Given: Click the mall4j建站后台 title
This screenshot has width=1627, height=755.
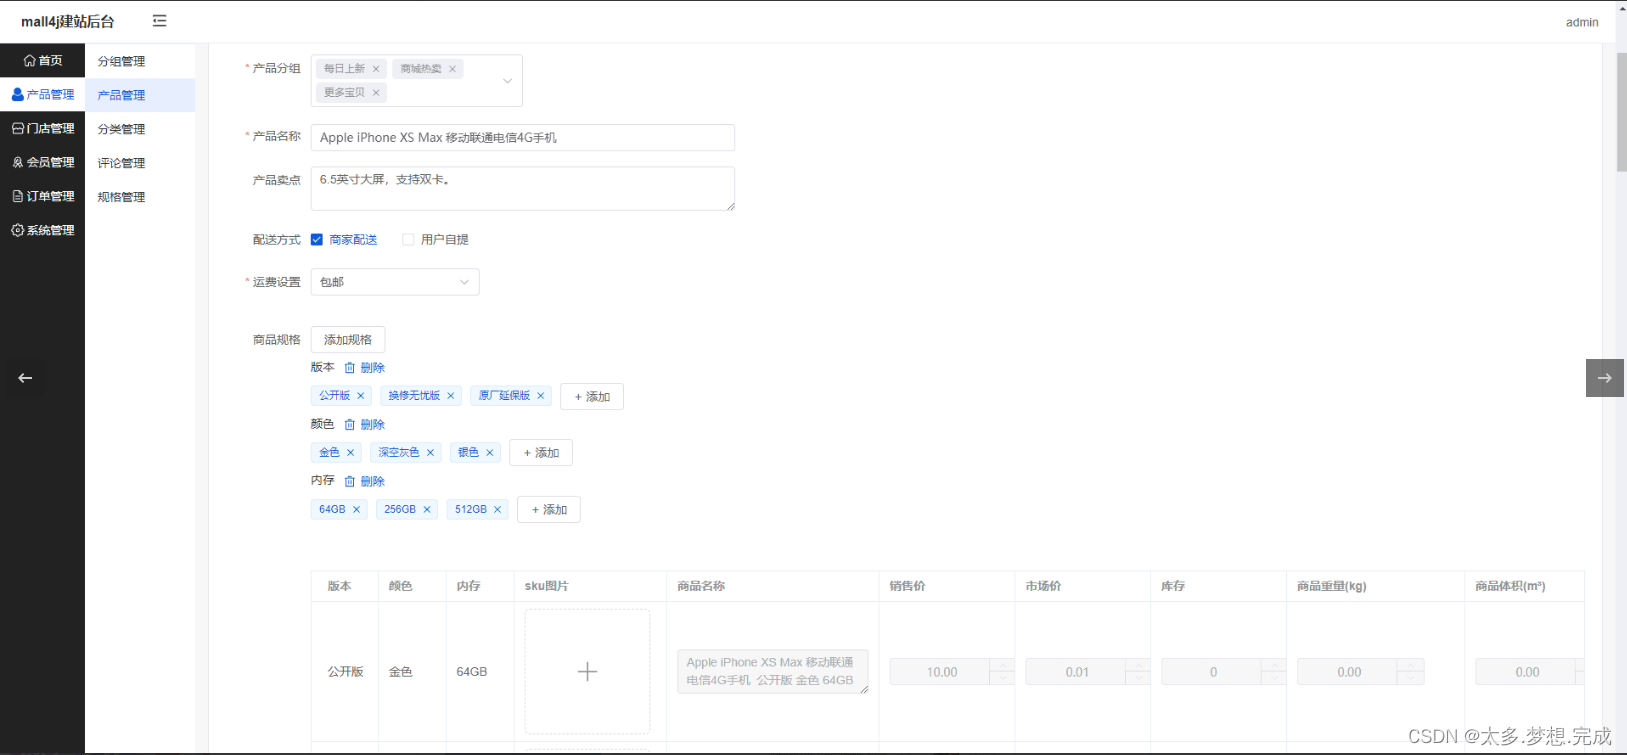Looking at the screenshot, I should click(x=68, y=22).
